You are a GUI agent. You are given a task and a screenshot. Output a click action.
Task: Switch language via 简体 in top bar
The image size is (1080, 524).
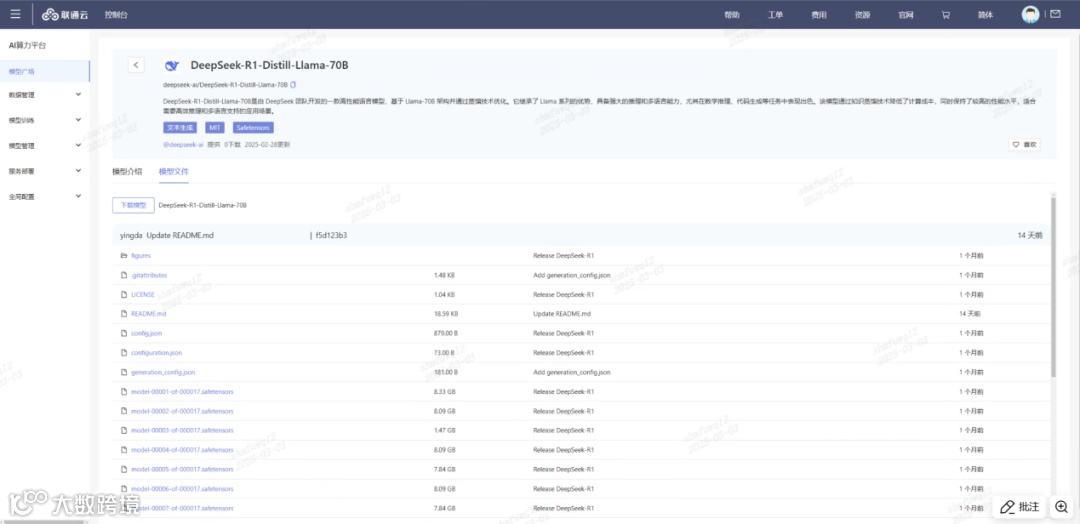click(986, 14)
